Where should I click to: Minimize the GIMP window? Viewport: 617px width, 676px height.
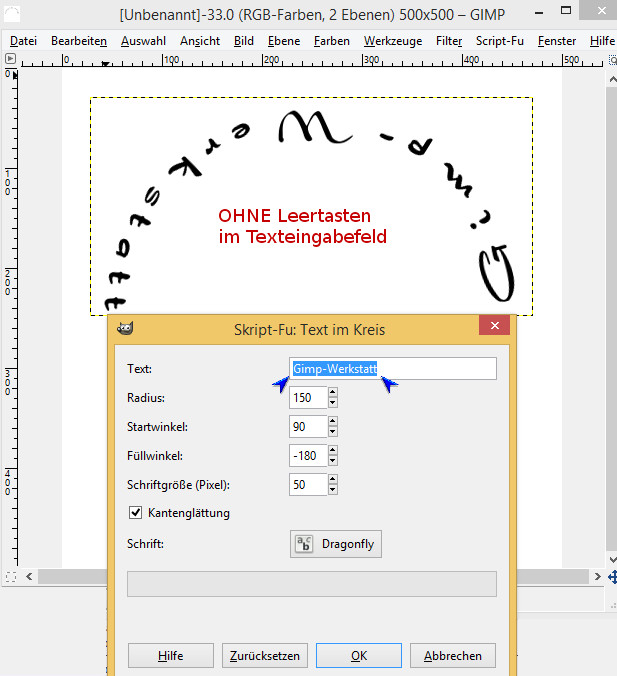click(x=539, y=13)
